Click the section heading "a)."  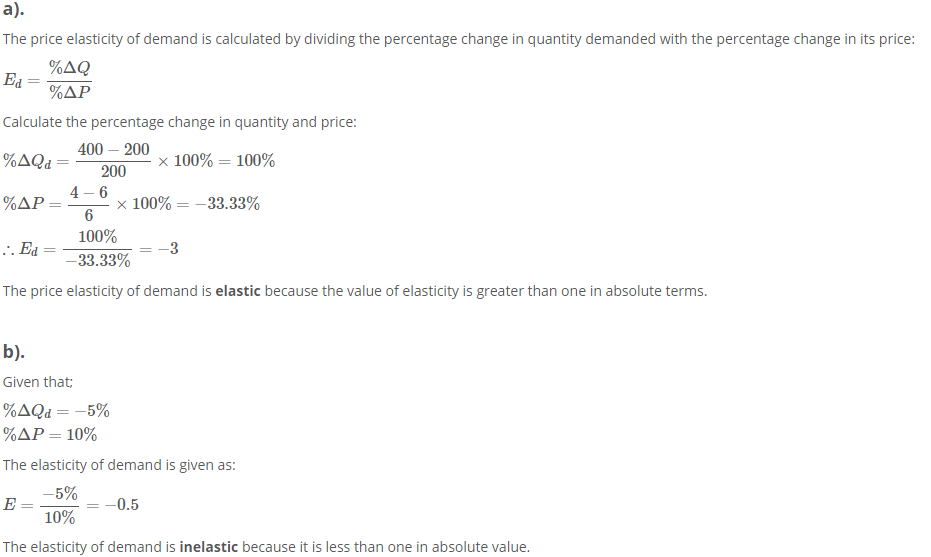click(14, 9)
